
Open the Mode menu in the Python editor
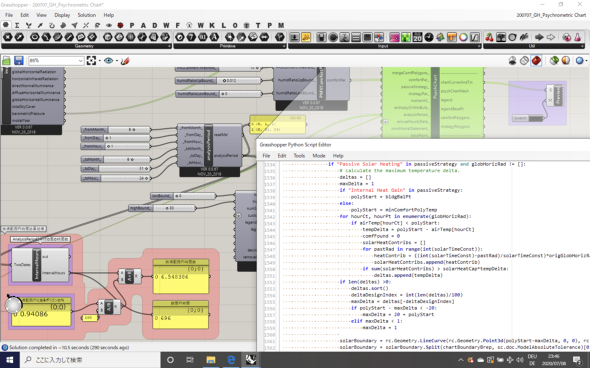[x=319, y=155]
